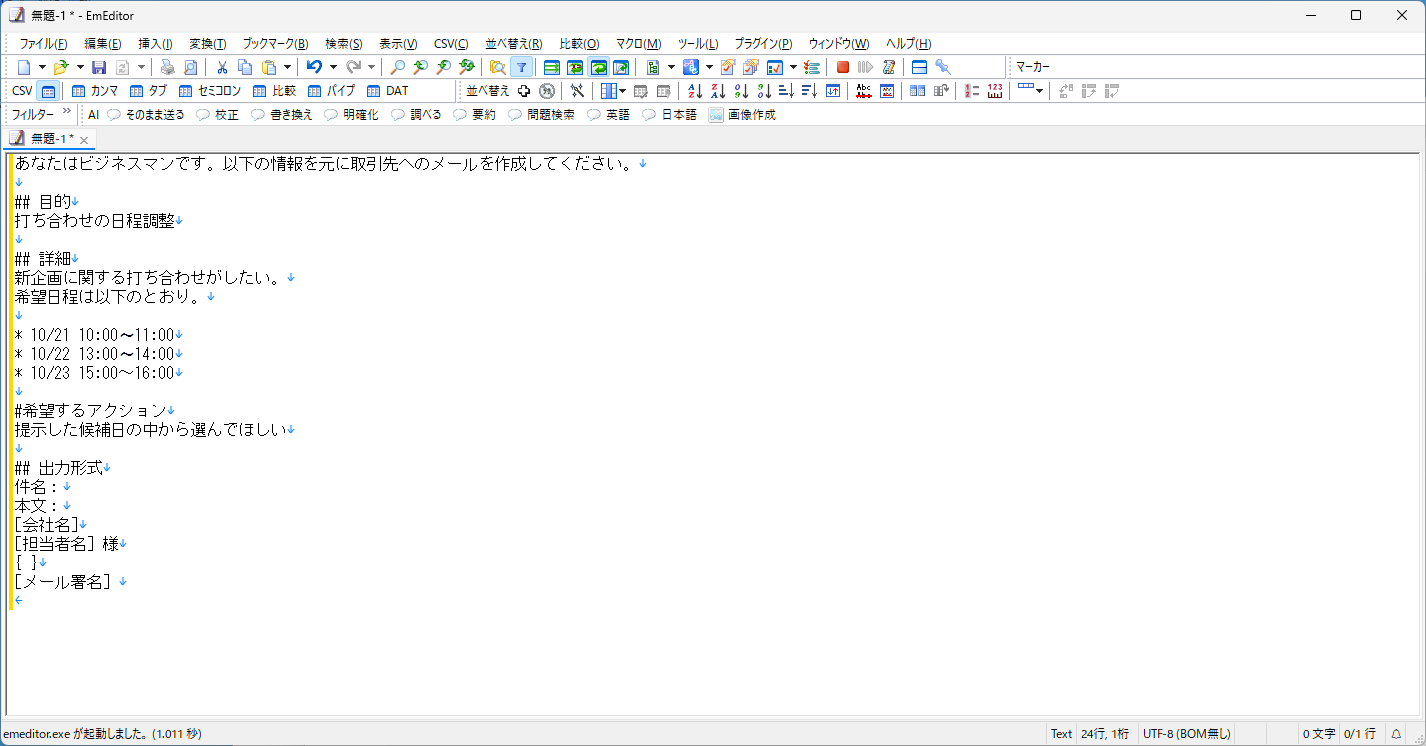Click the 要約 AI filter button
Screen dimensions: 1426x746
coord(474,114)
